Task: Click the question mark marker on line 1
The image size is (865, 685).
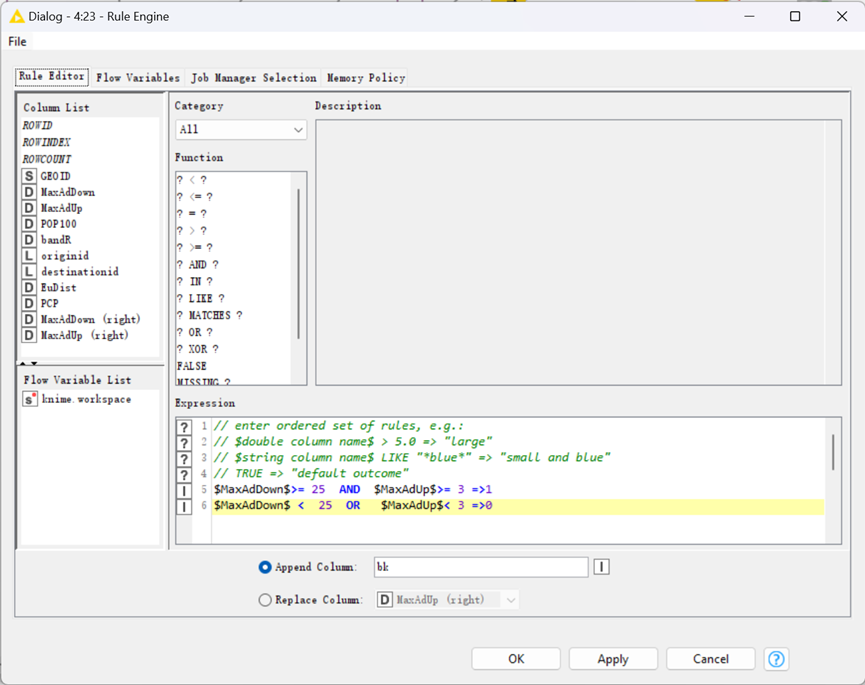Action: [x=184, y=426]
